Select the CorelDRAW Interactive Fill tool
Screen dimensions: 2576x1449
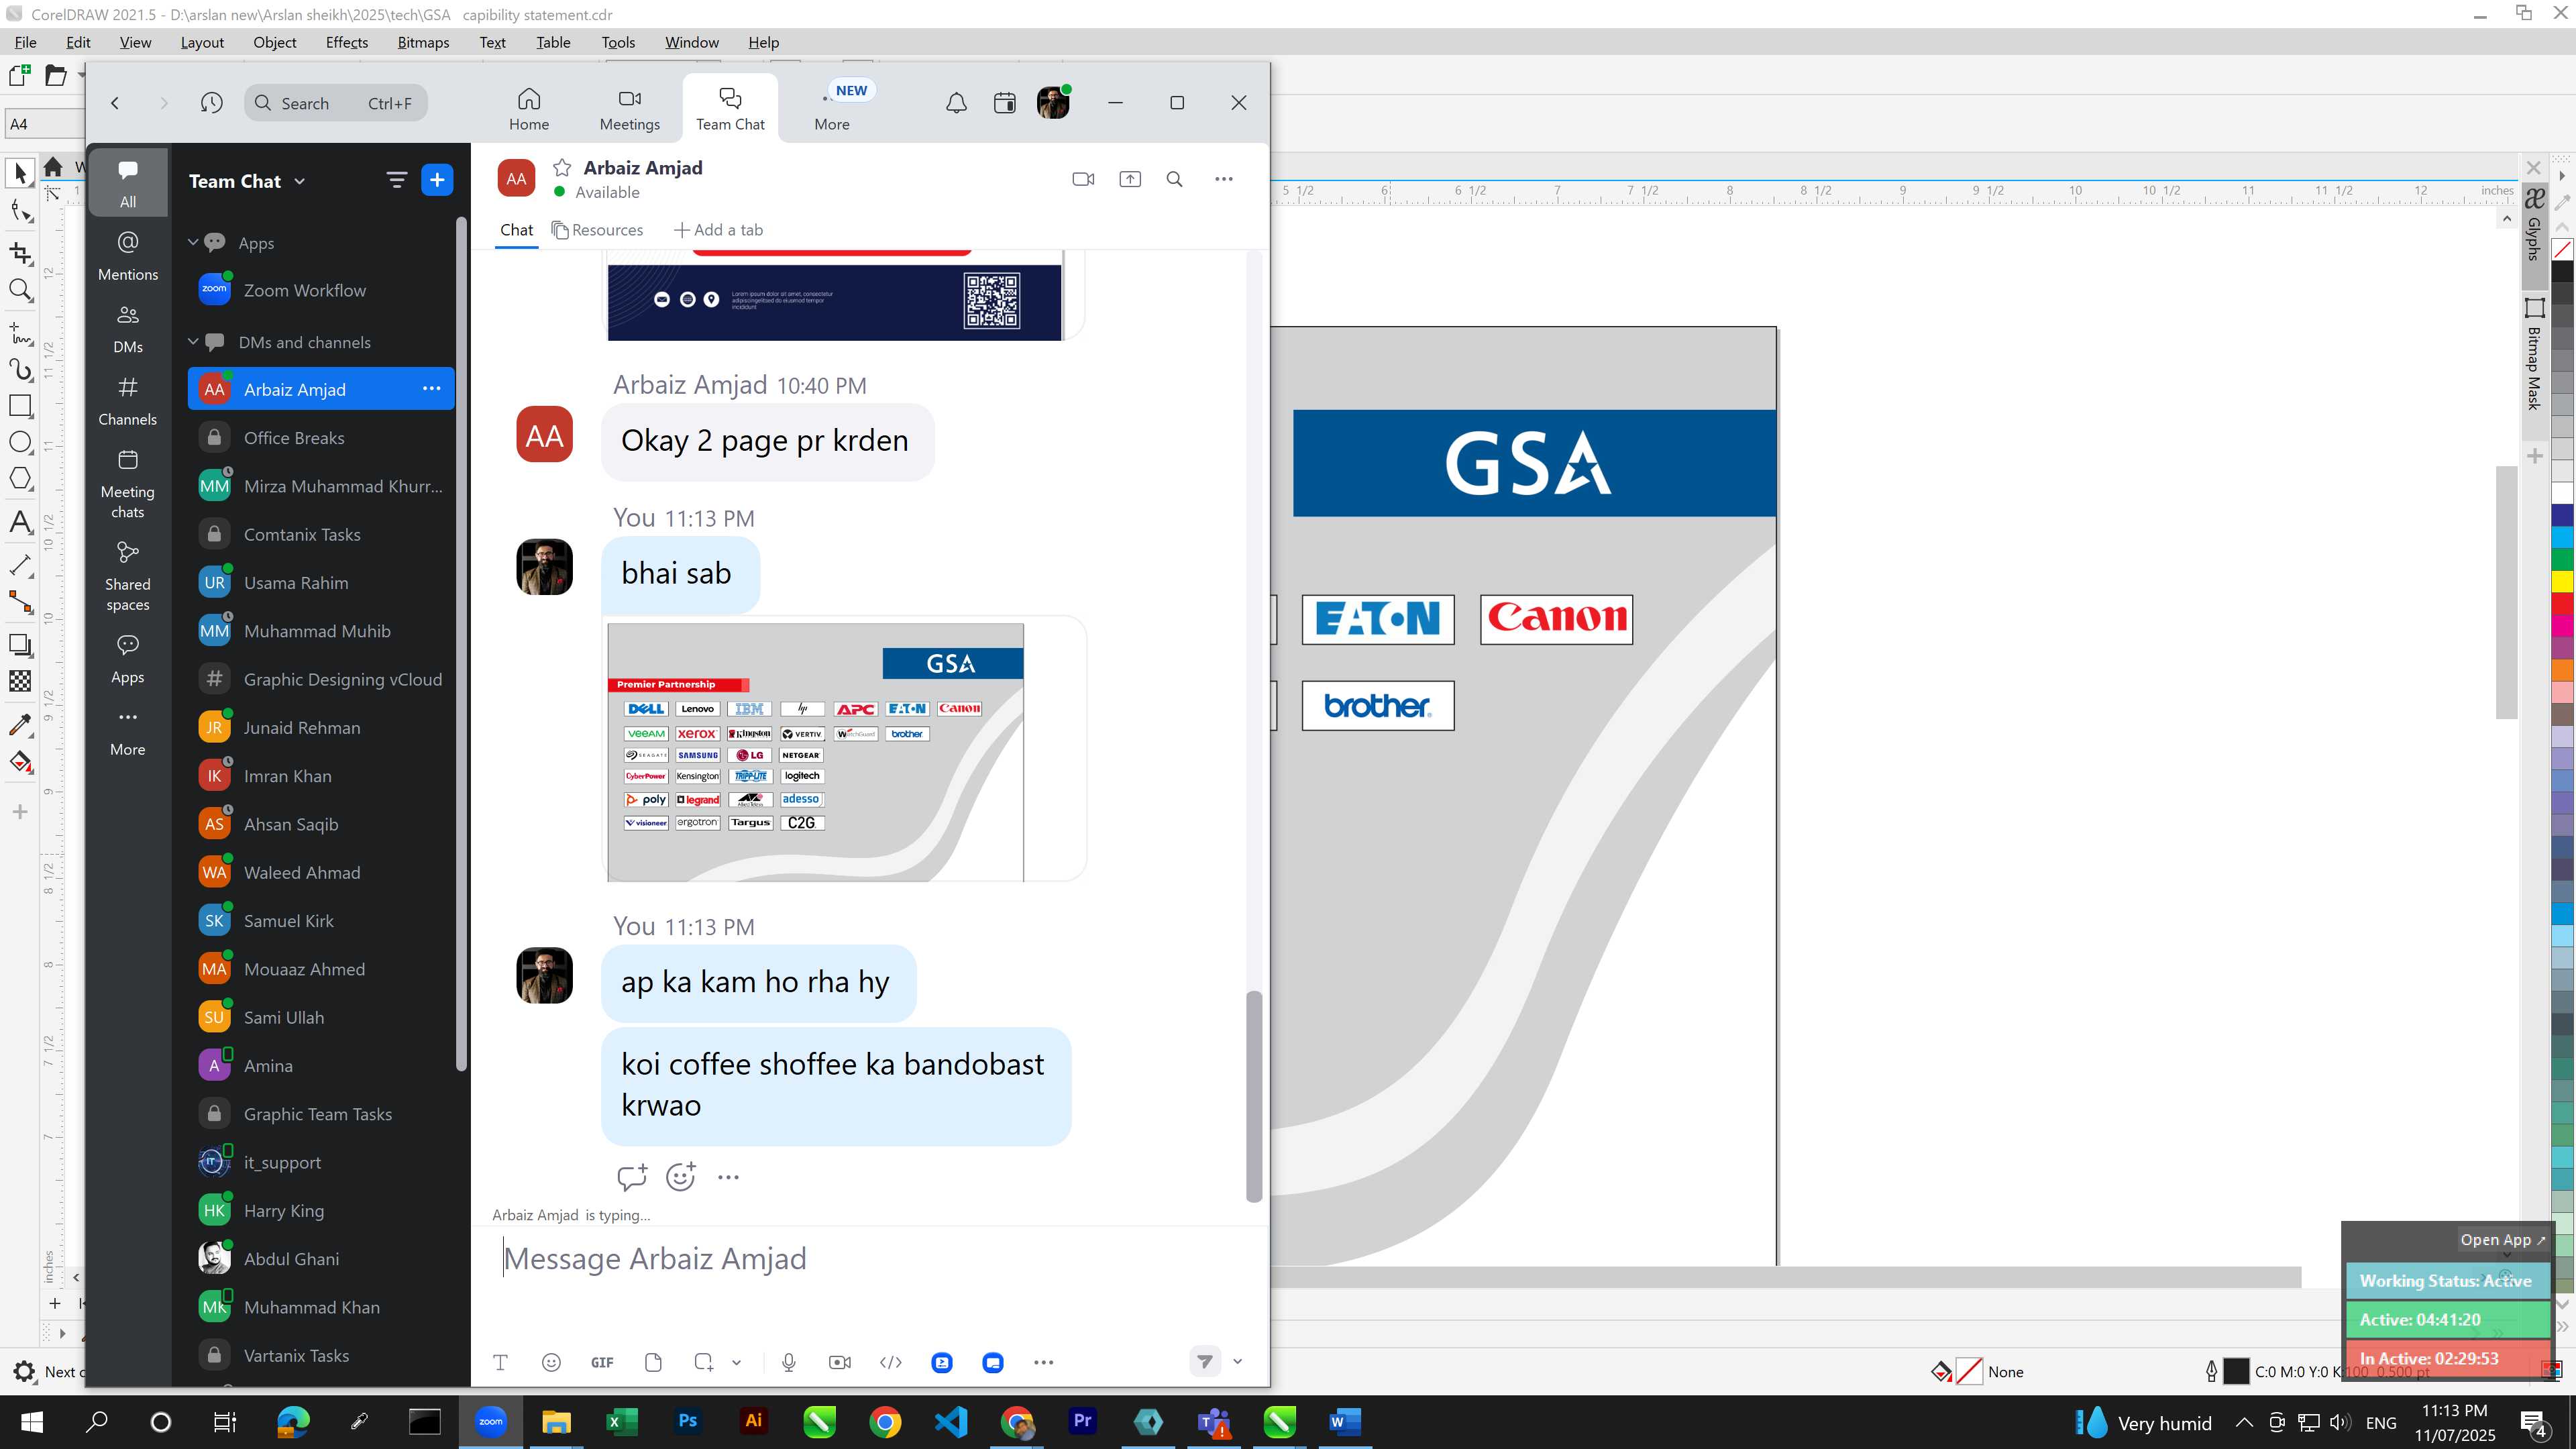tap(20, 763)
